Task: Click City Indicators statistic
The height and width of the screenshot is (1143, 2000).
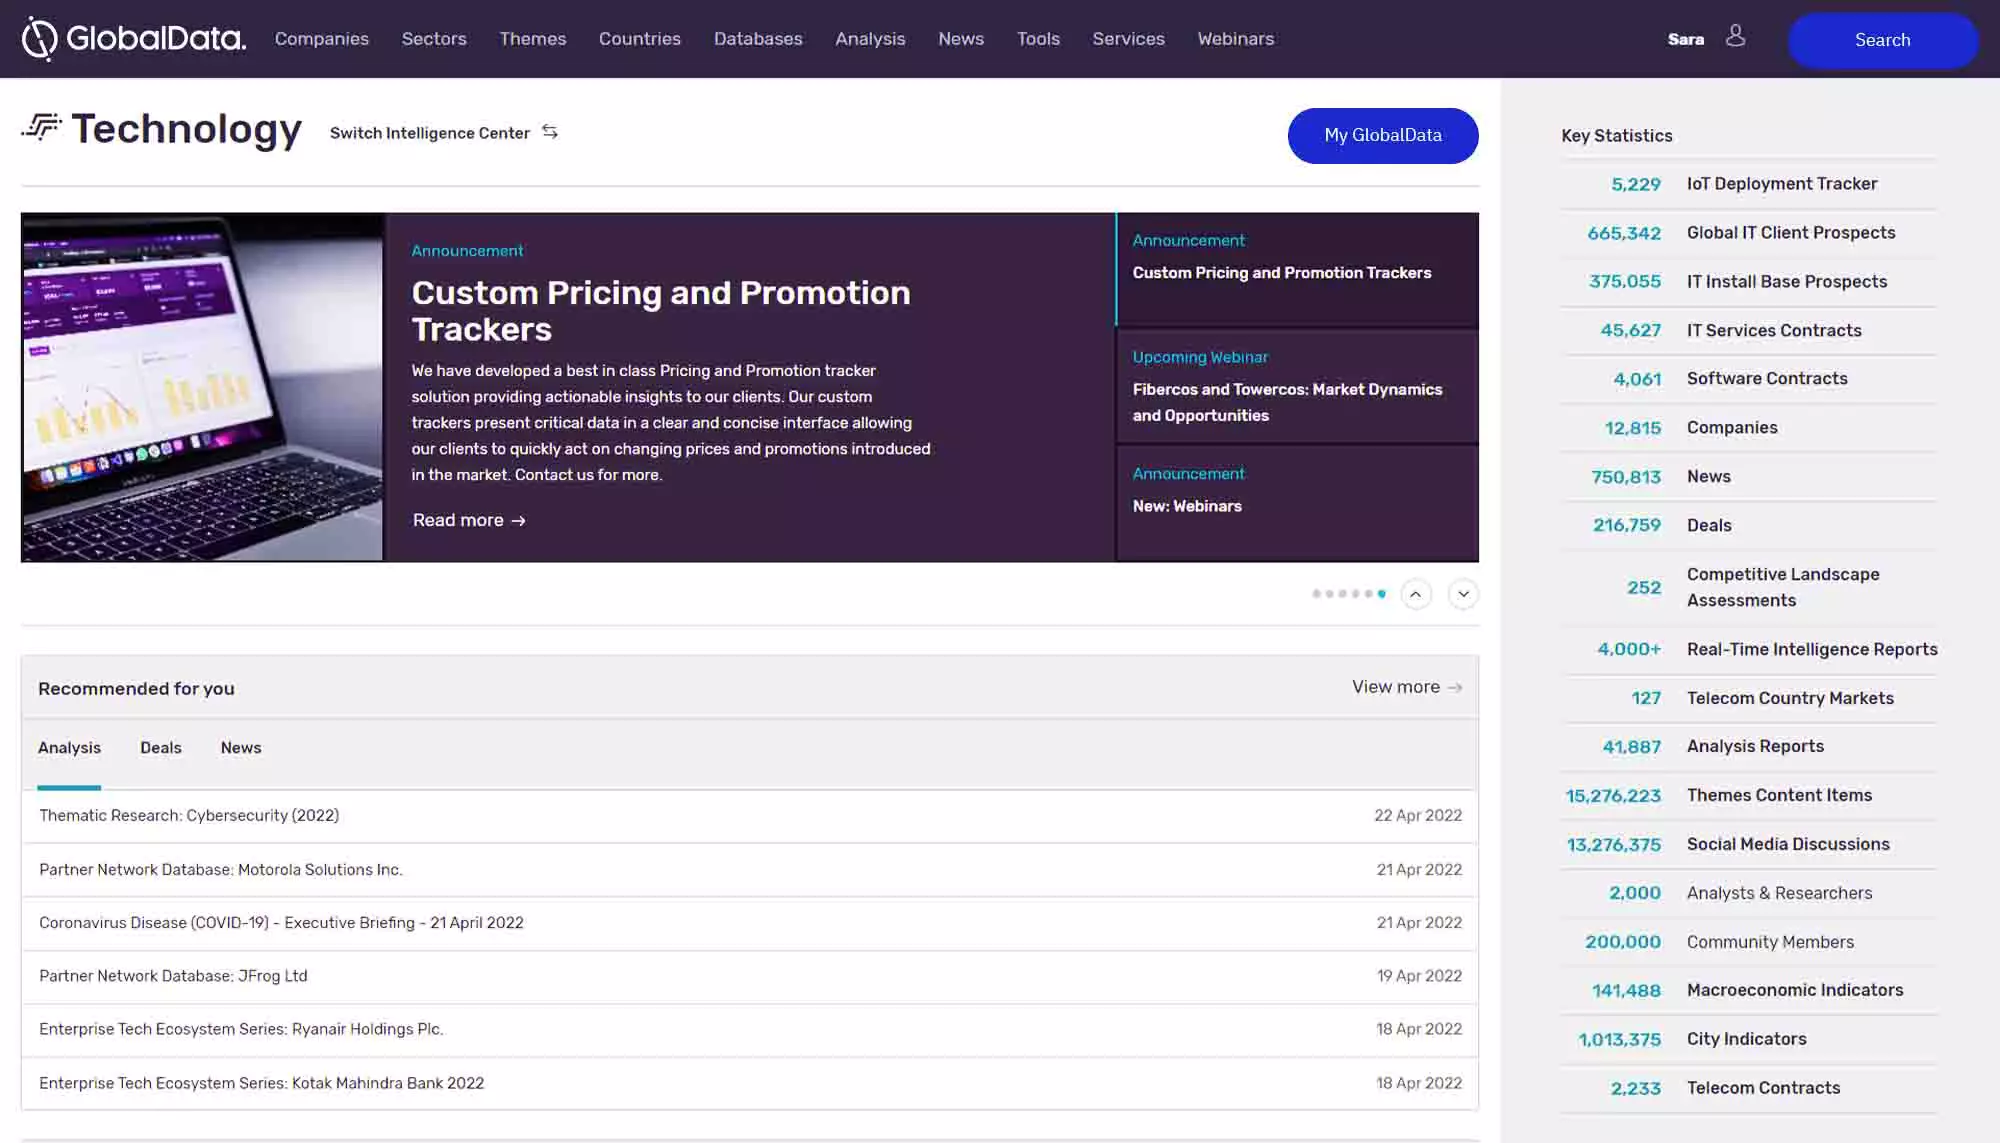Action: 1748,1040
